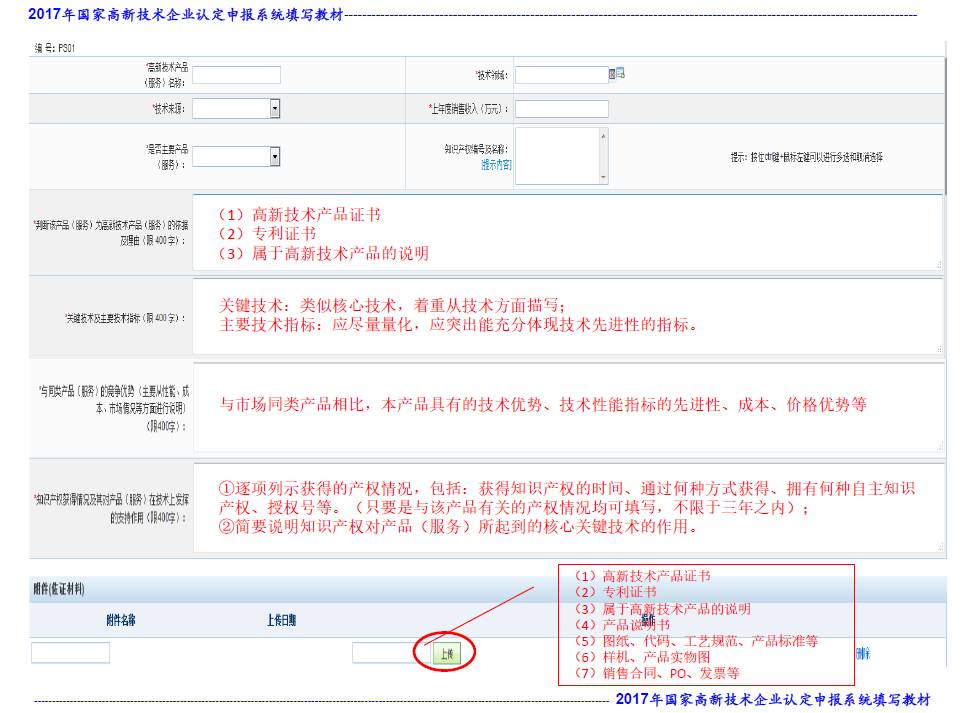964x713 pixels.
Task: Click the 竞争优势 description text area
Action: coord(566,406)
